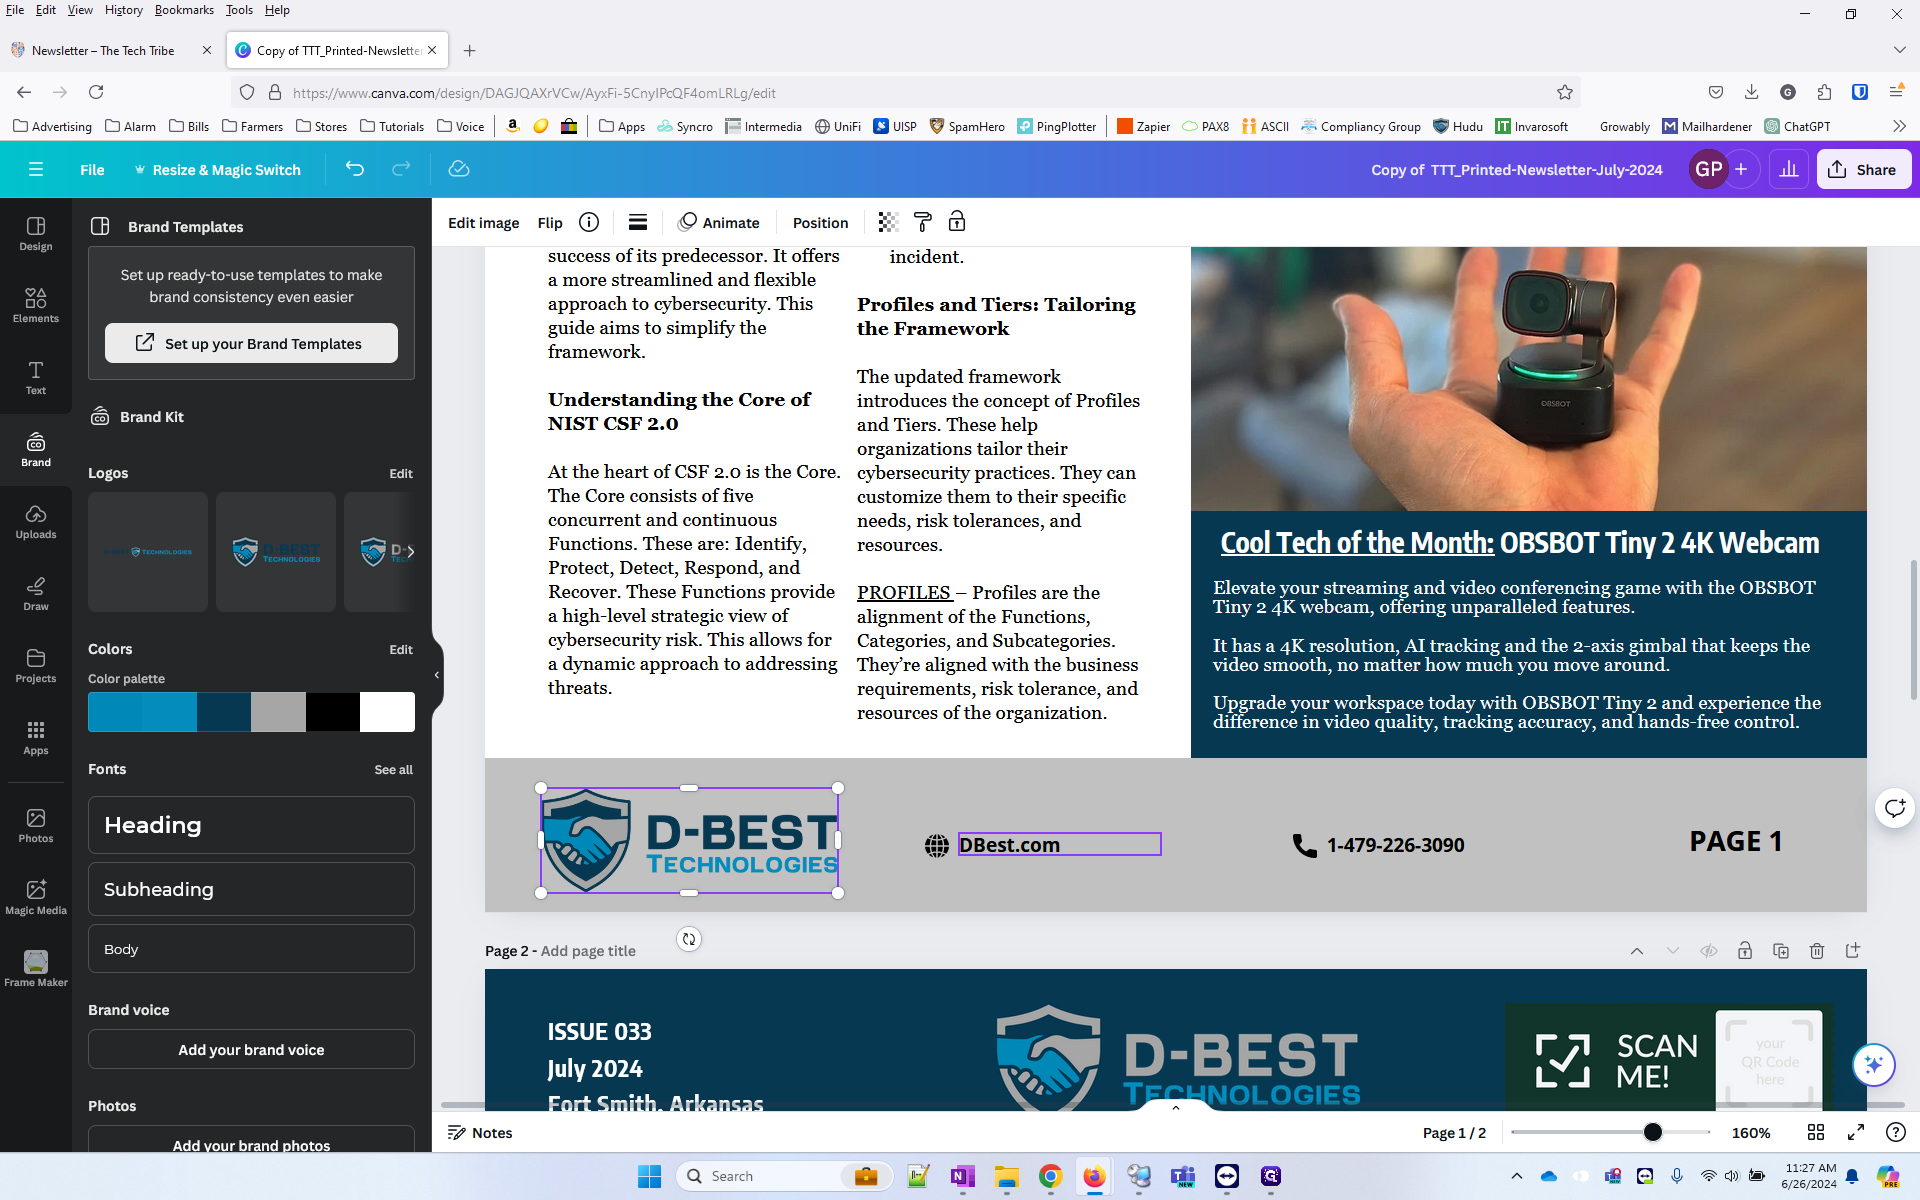Select the gray color swatch in palette

pos(278,712)
